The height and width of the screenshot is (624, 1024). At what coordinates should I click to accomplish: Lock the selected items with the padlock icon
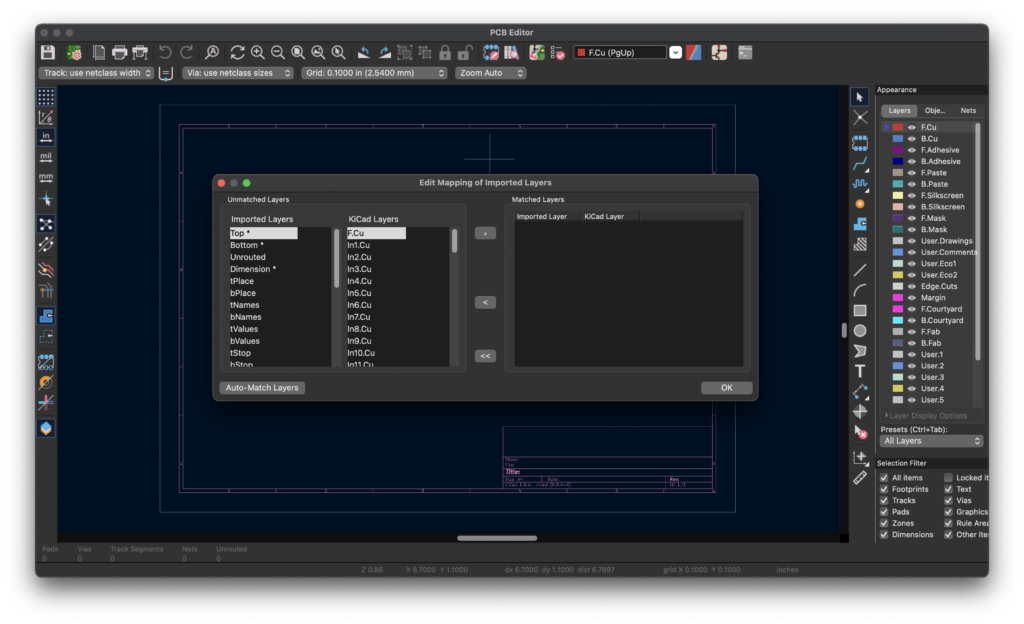click(x=445, y=52)
